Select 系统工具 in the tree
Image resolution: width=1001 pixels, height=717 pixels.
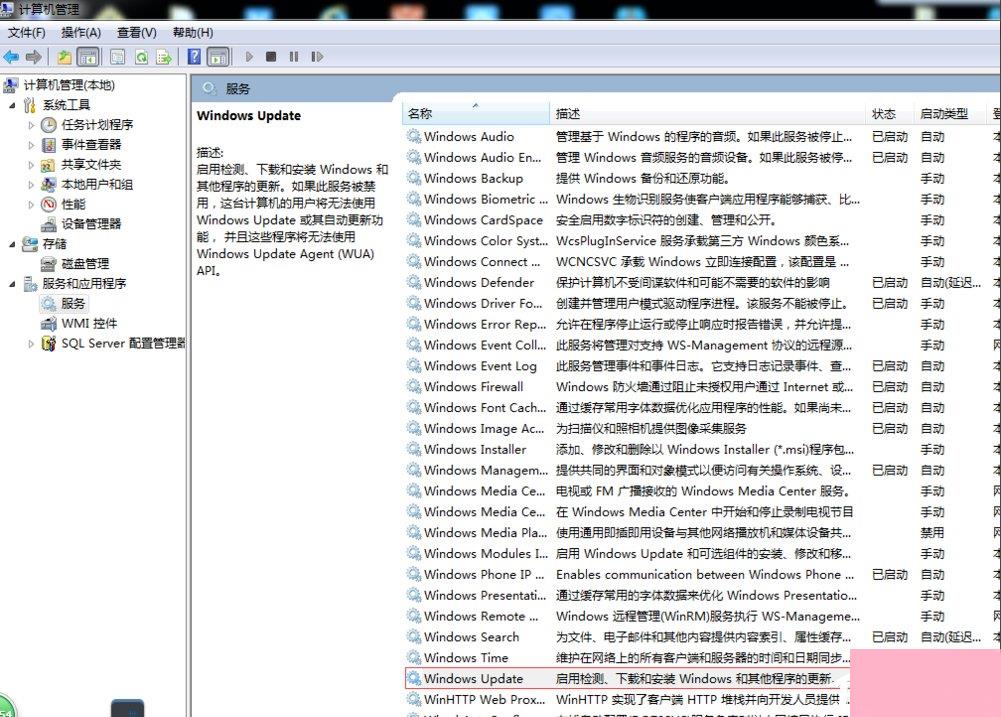pyautogui.click(x=66, y=105)
